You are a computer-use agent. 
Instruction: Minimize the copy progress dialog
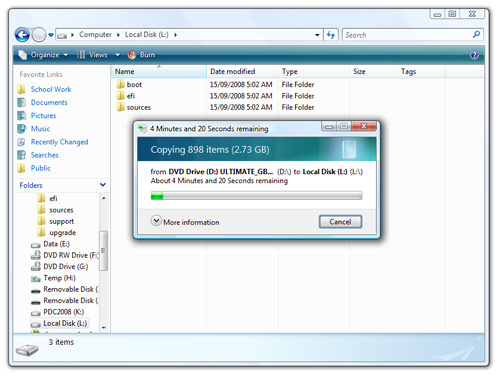pyautogui.click(x=329, y=126)
